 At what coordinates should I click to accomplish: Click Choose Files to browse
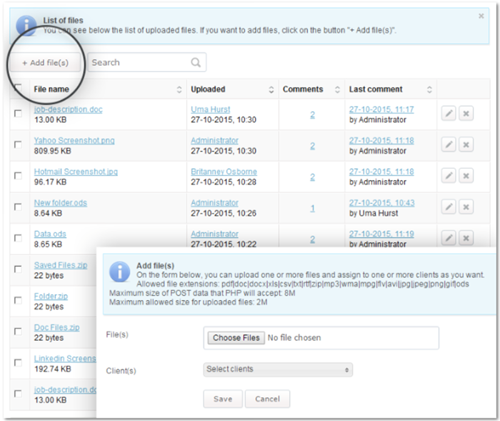point(236,338)
